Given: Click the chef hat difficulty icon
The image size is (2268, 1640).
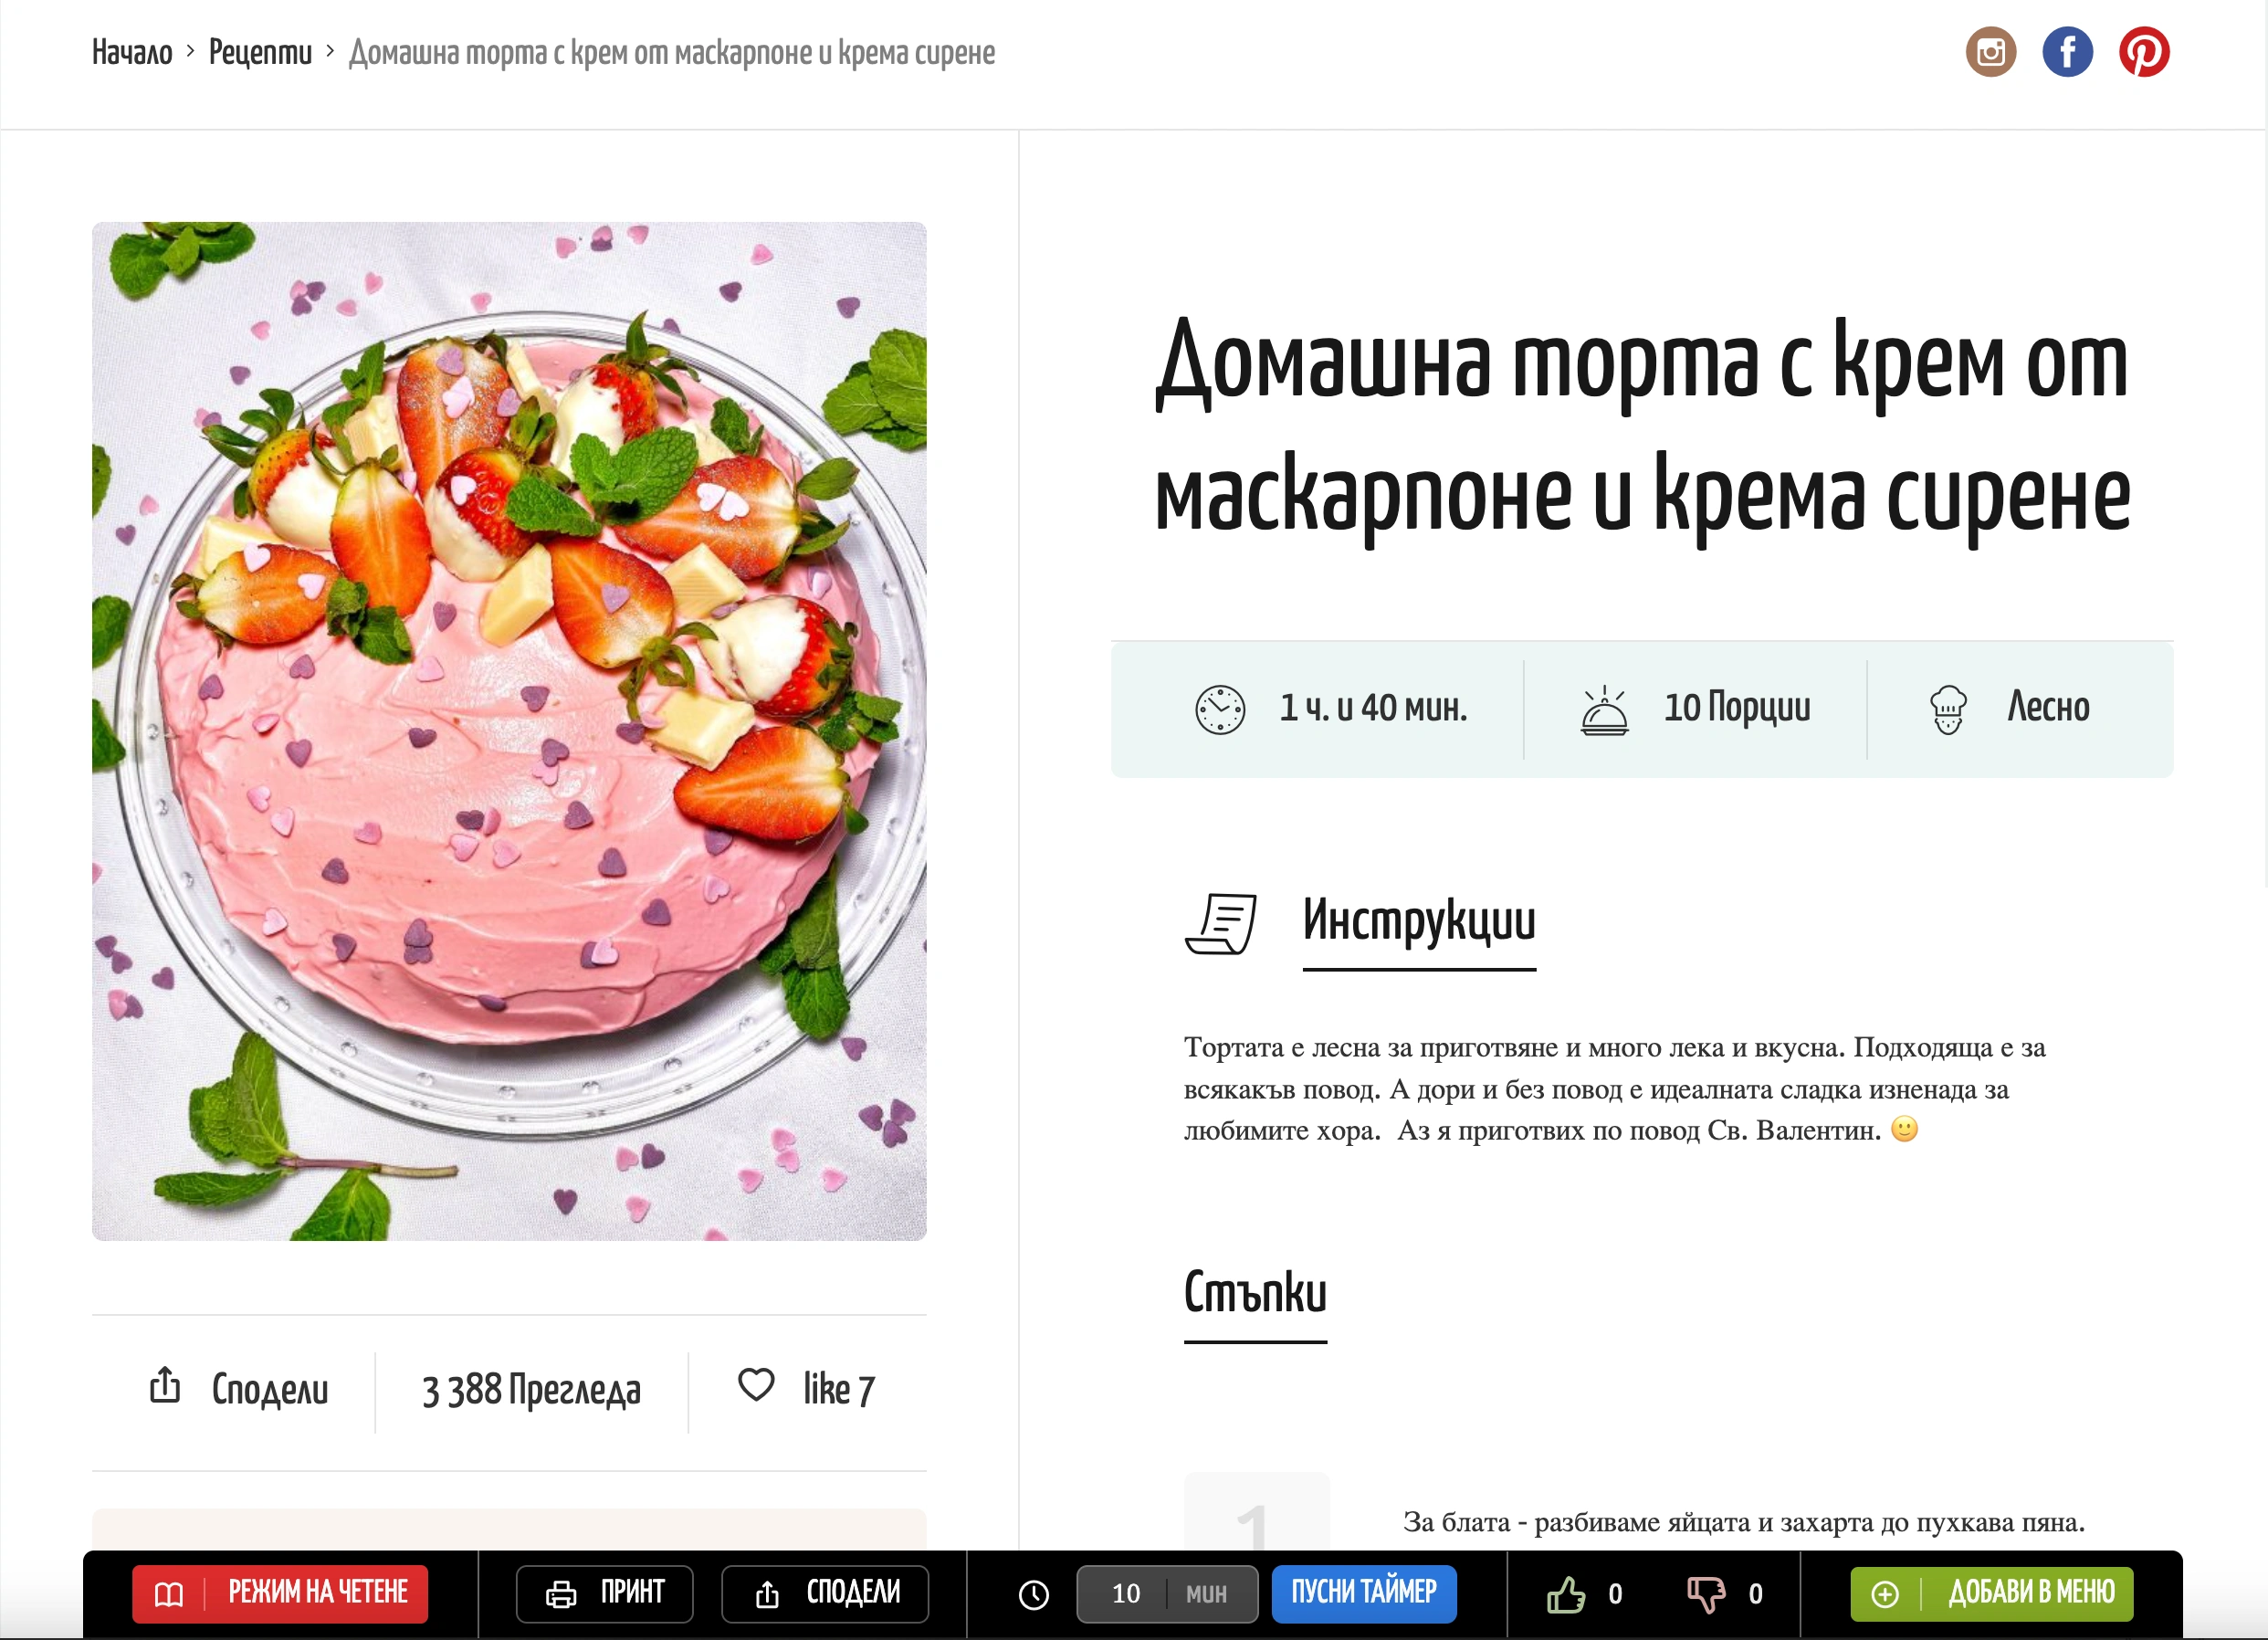Looking at the screenshot, I should coord(1948,710).
